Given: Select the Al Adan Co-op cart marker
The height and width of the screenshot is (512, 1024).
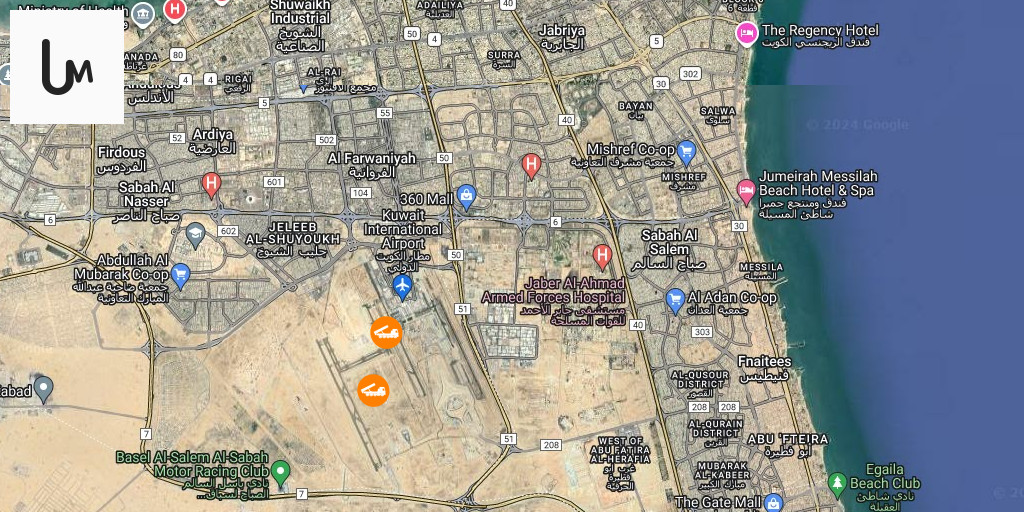Looking at the screenshot, I should pos(675,301).
